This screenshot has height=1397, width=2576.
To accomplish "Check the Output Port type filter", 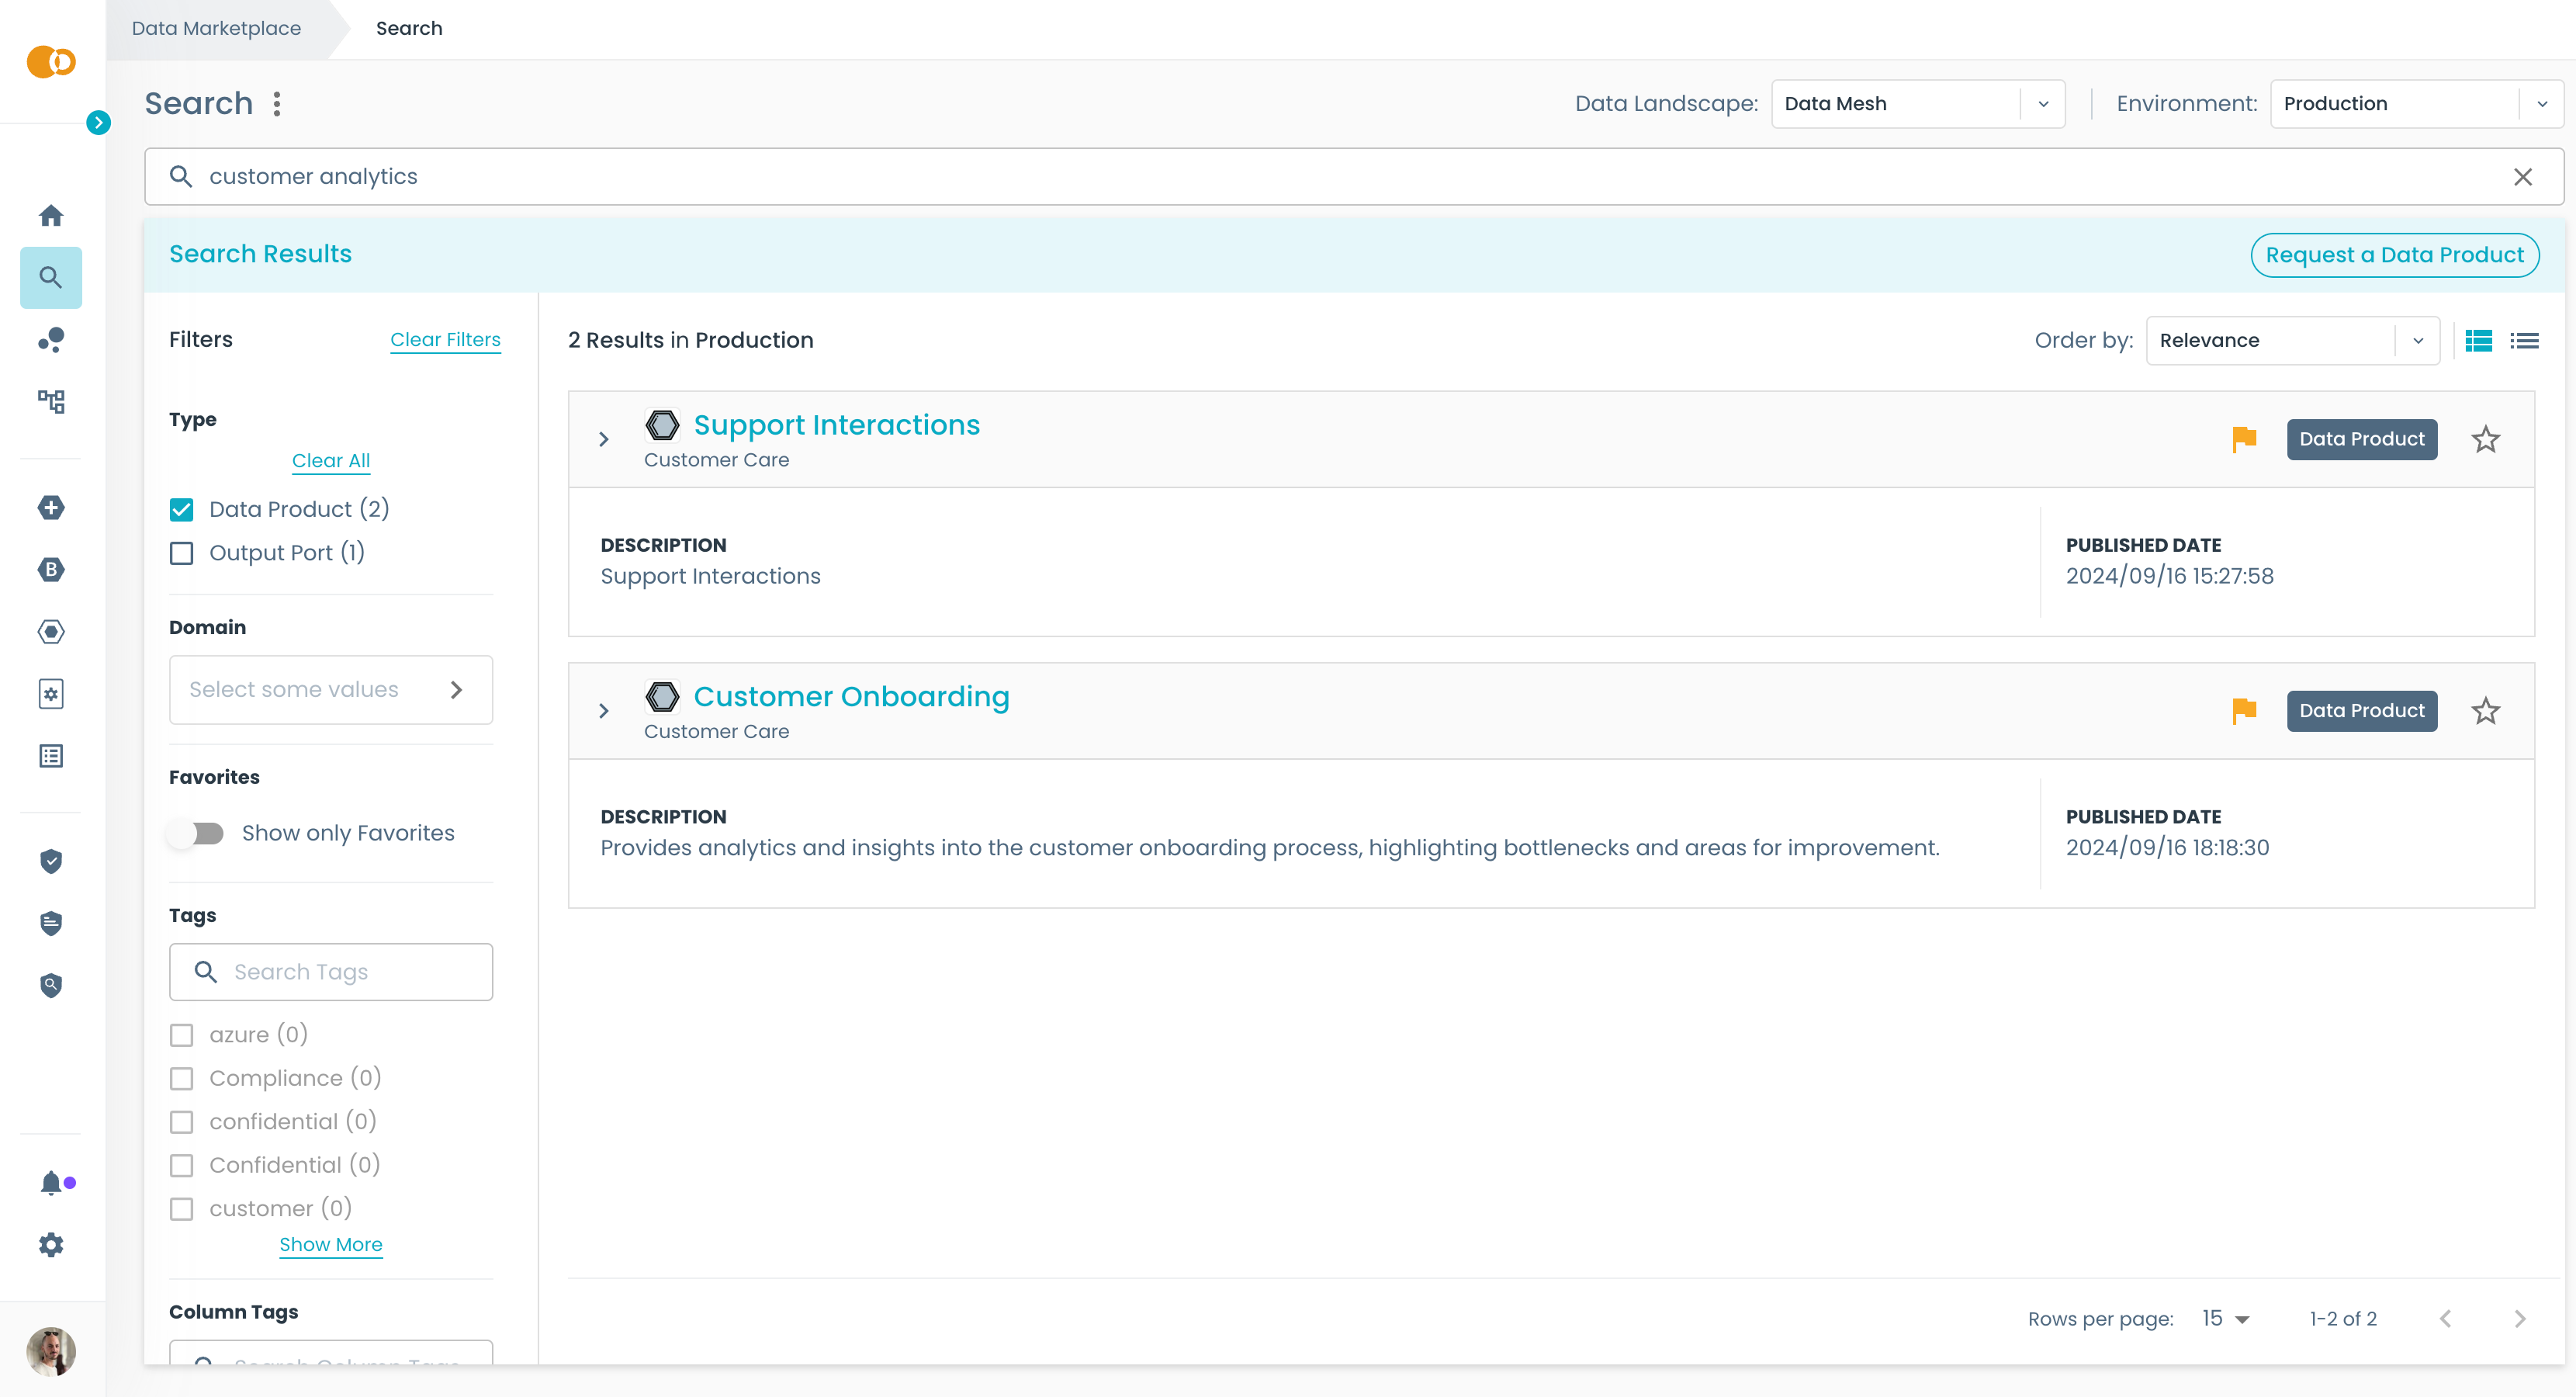I will 181,553.
